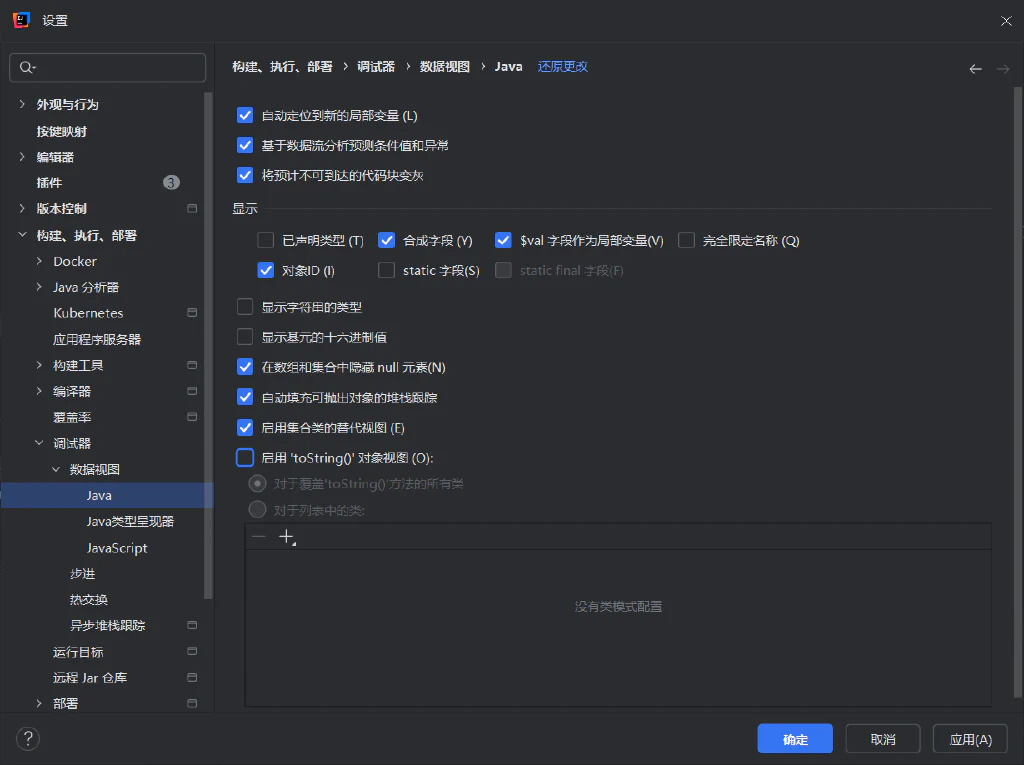
Task: Click the search magnifier icon in settings
Action: (x=27, y=67)
